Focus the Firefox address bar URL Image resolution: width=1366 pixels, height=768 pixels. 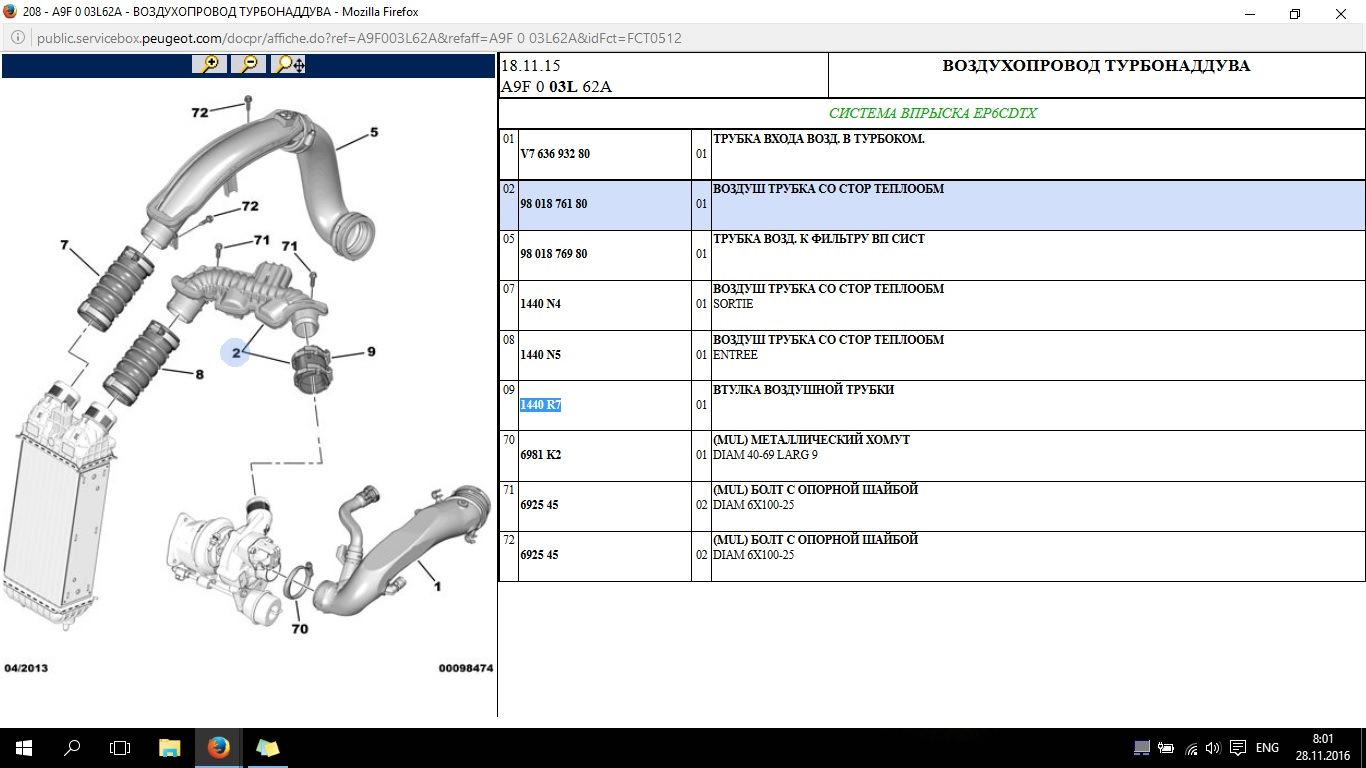359,38
